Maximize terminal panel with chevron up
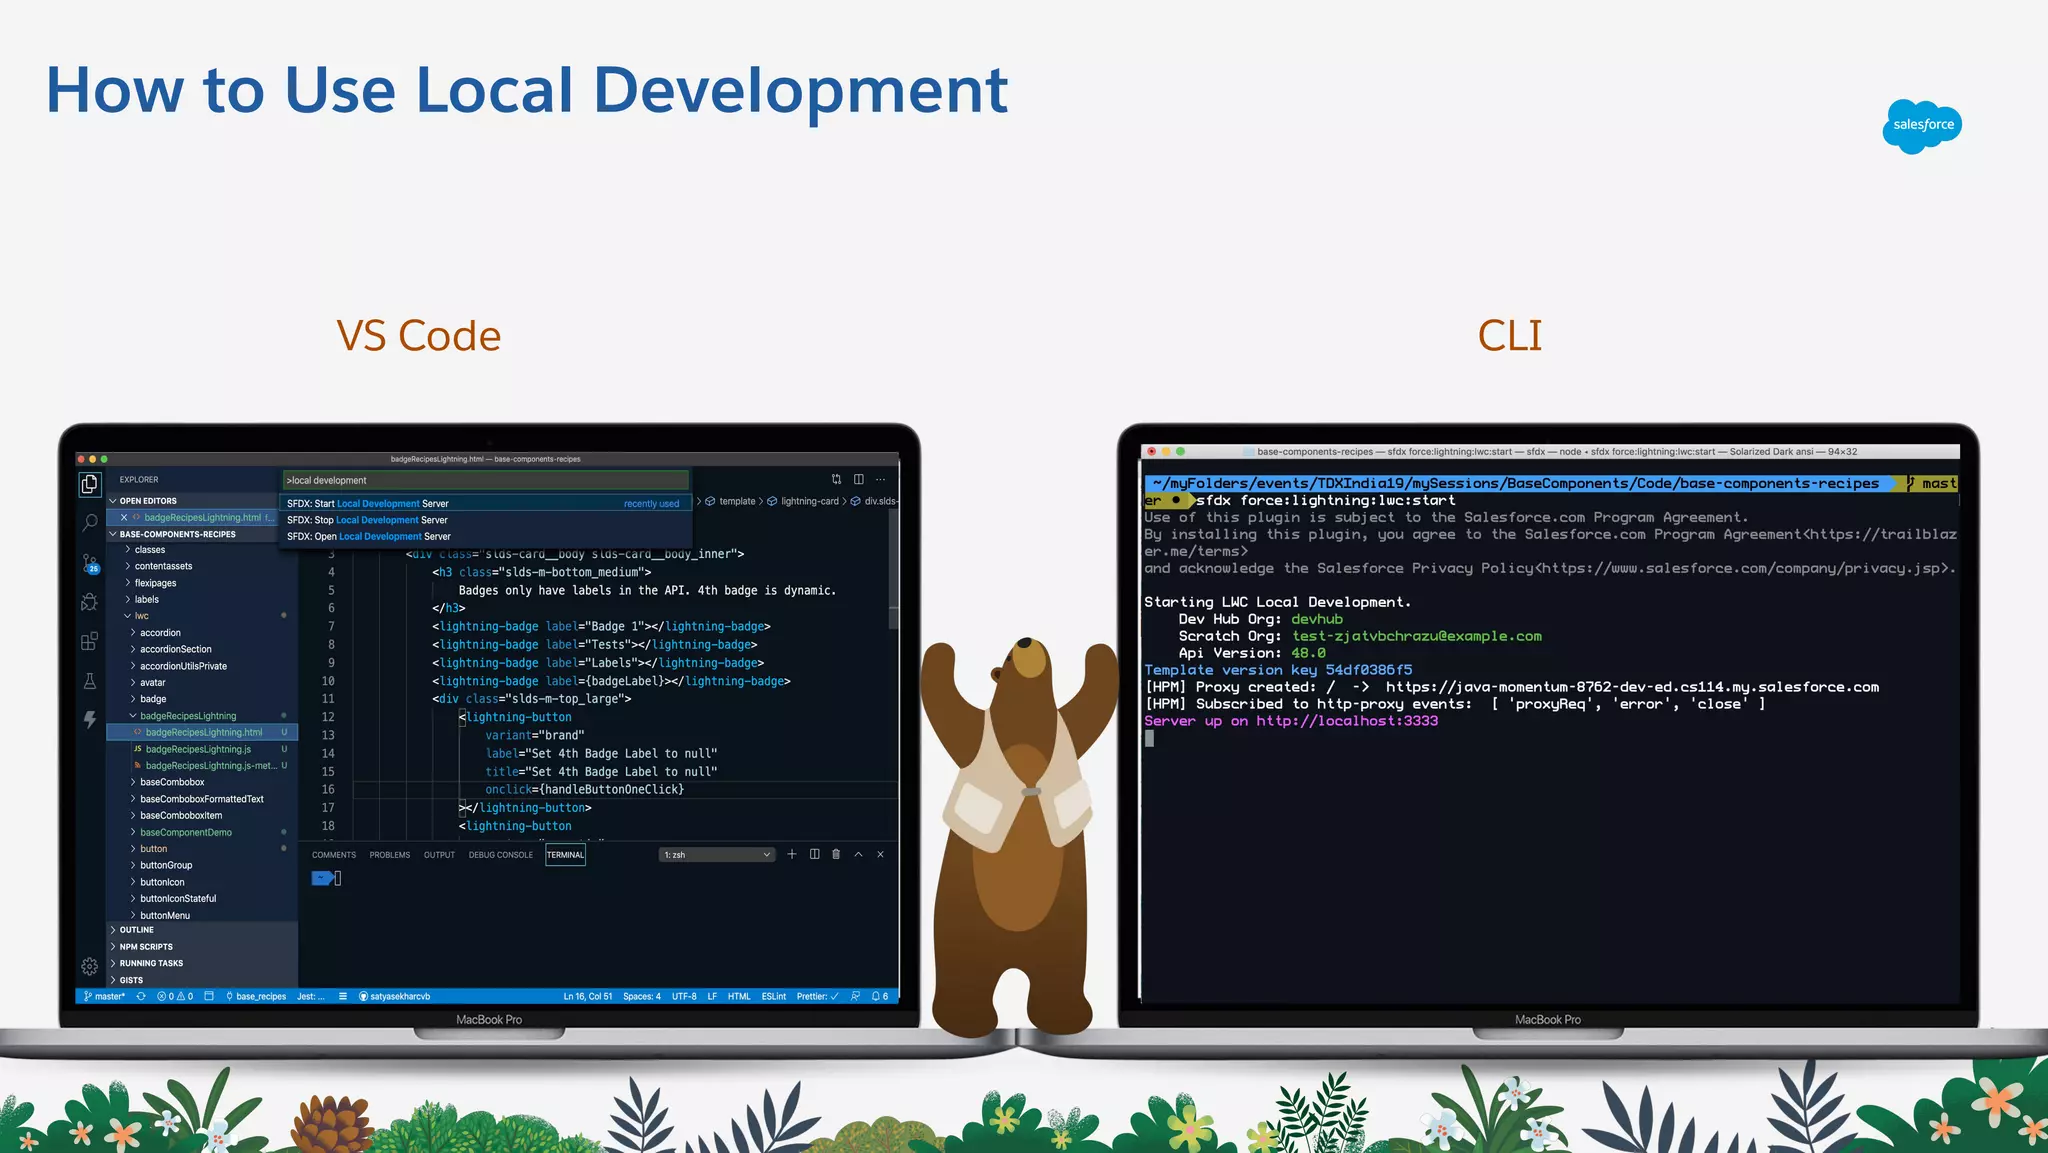This screenshot has height=1153, width=2048. point(858,855)
